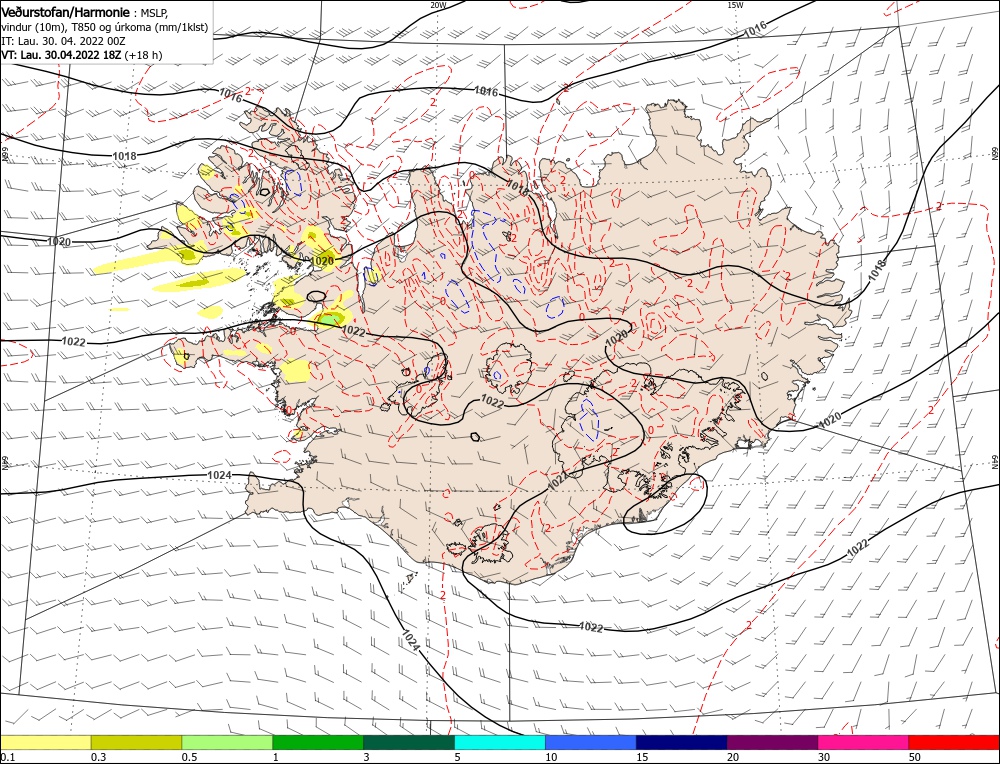Choose the green 1–3 mm legend swatch

pyautogui.click(x=318, y=742)
